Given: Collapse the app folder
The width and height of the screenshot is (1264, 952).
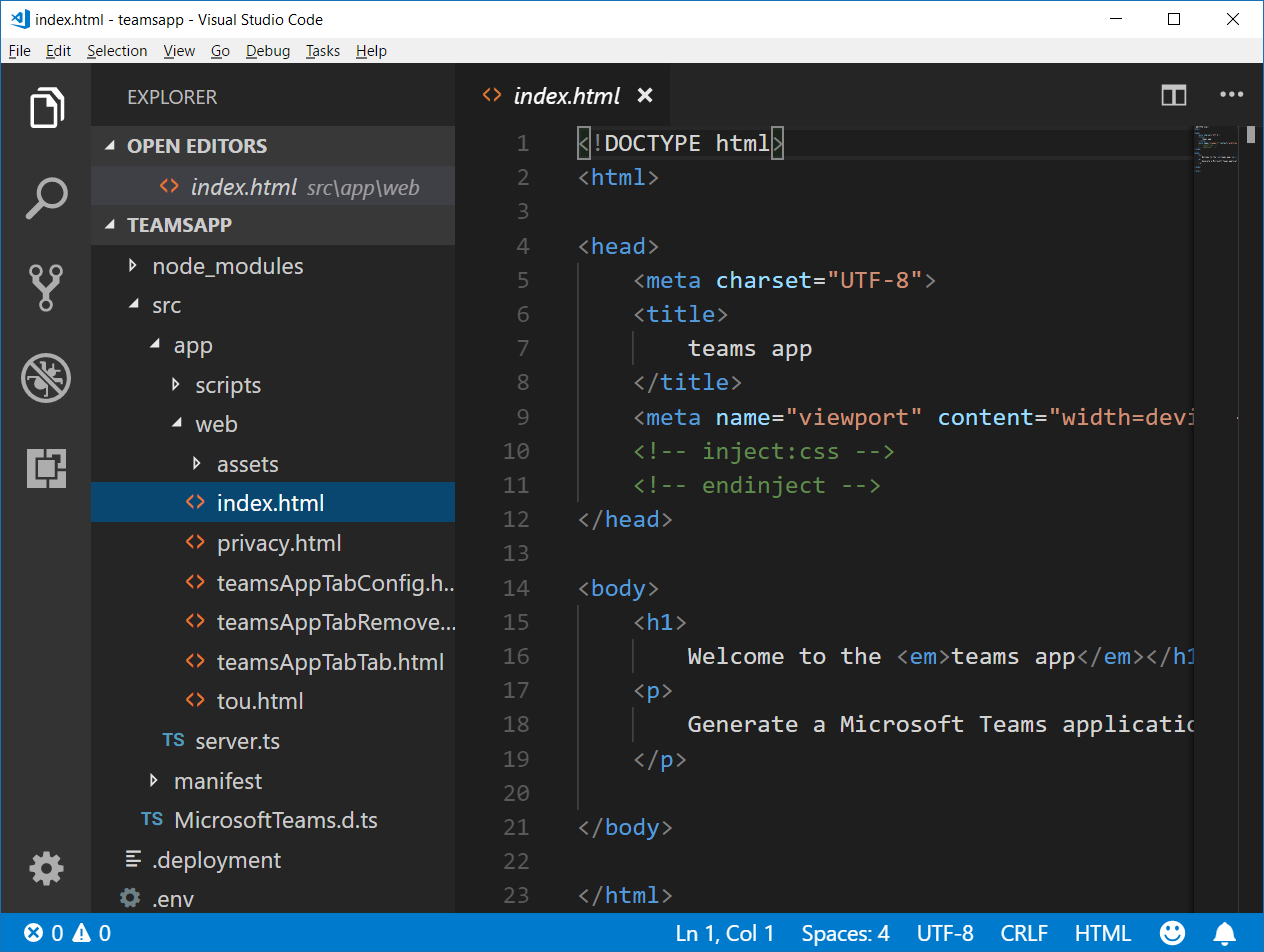Looking at the screenshot, I should [x=155, y=345].
